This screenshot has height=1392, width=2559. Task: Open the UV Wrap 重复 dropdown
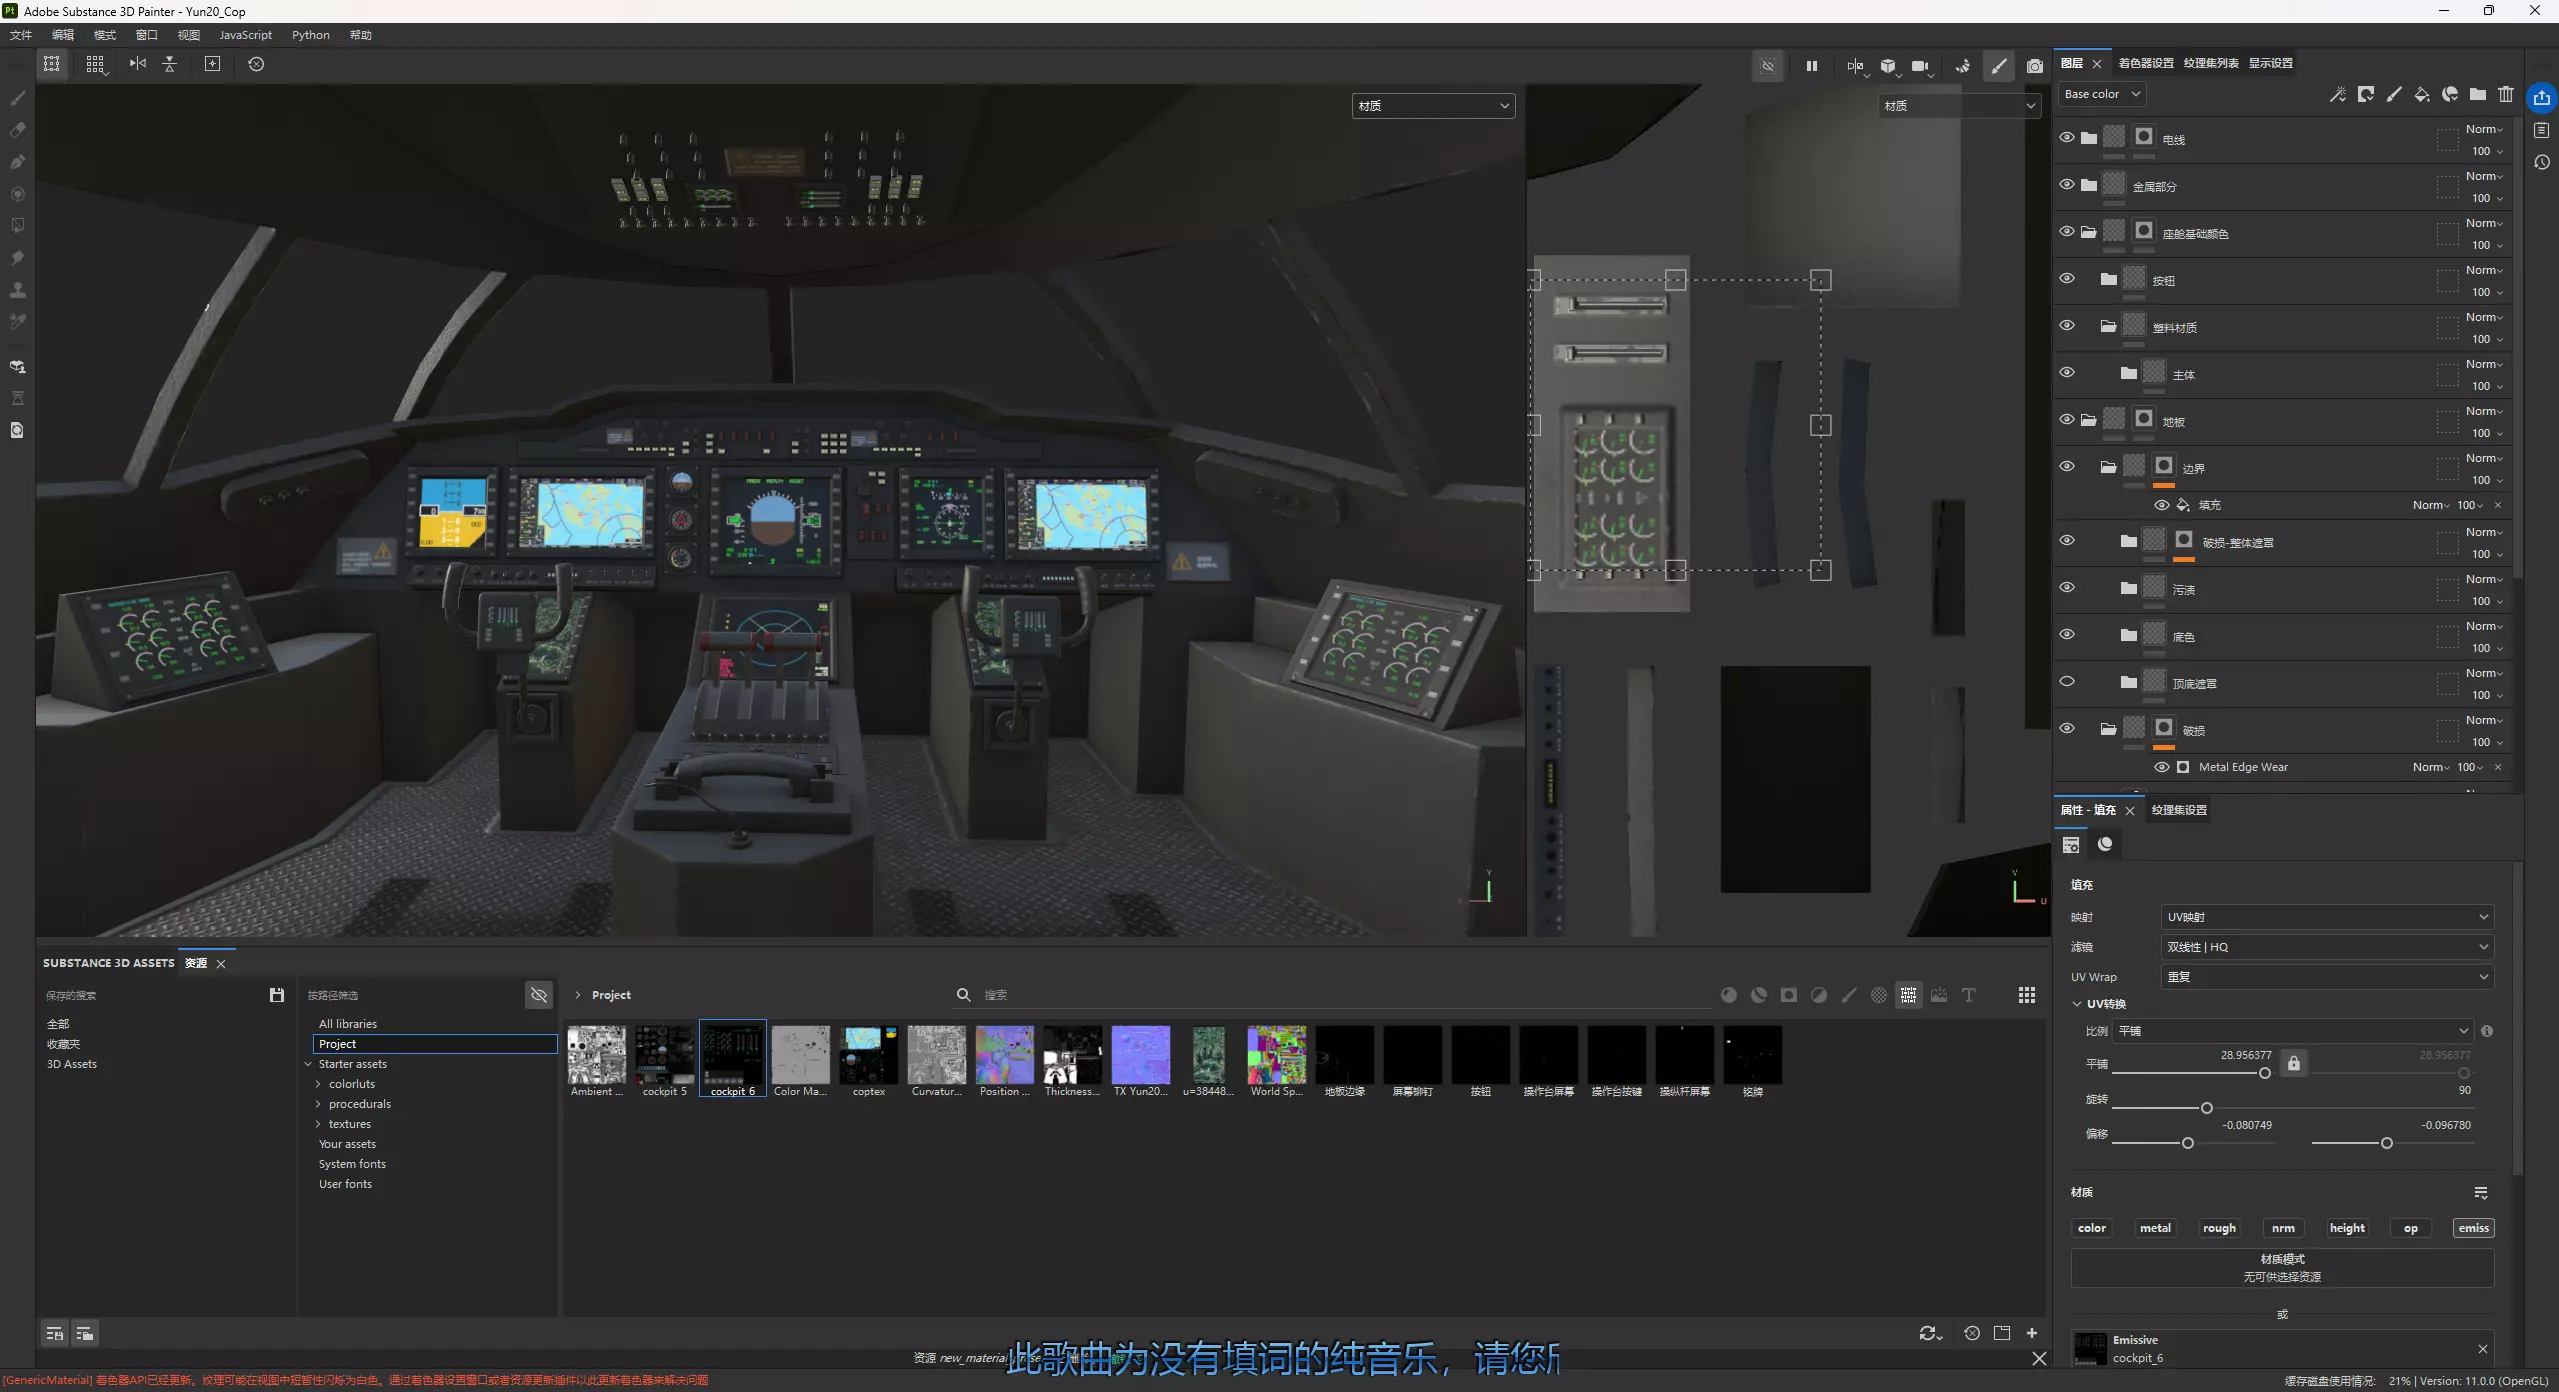click(x=2325, y=977)
